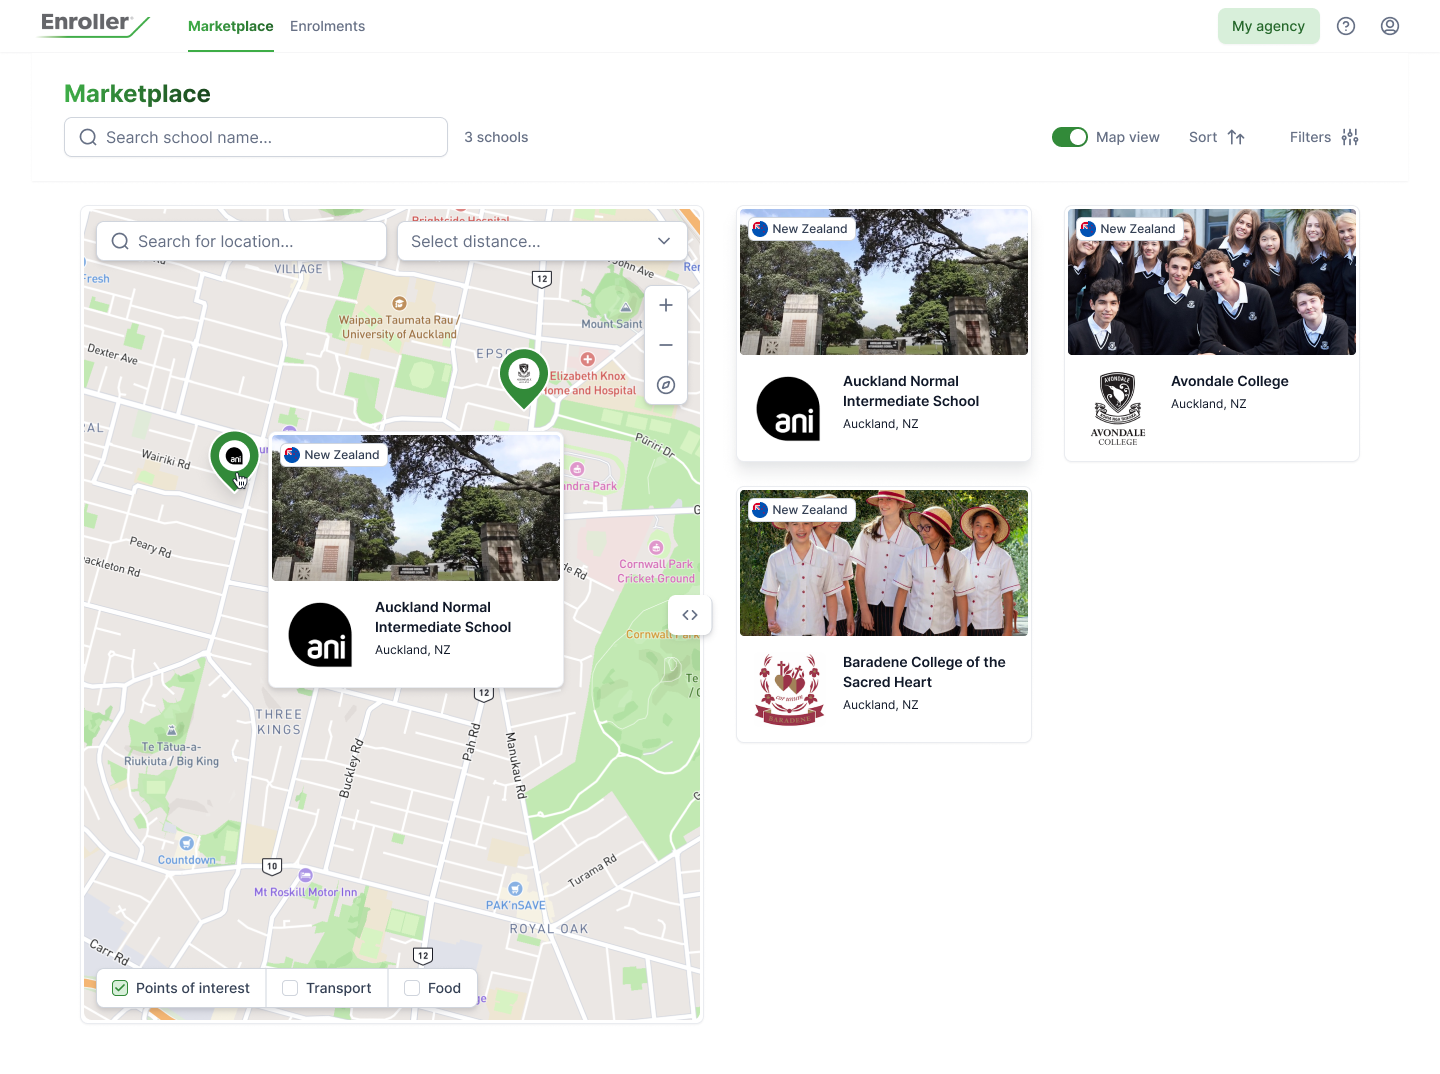The height and width of the screenshot is (1074, 1440).
Task: Click the Select distance chevron arrow
Action: point(664,241)
